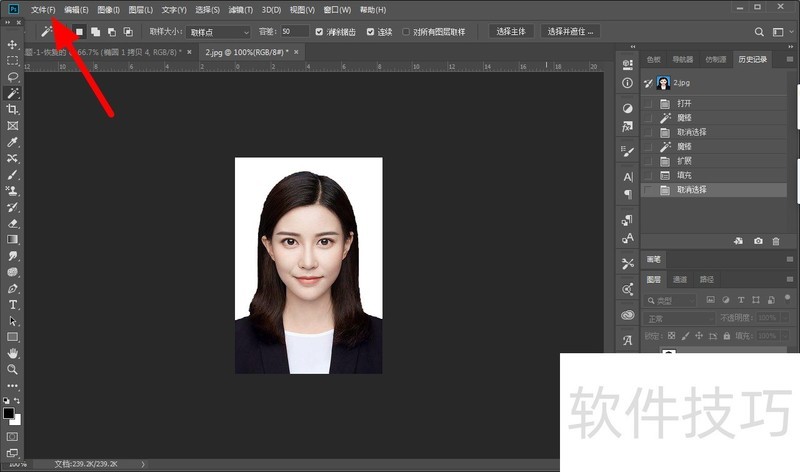Enable 对所有图层取样 checkbox
The width and height of the screenshot is (800, 472).
point(406,31)
